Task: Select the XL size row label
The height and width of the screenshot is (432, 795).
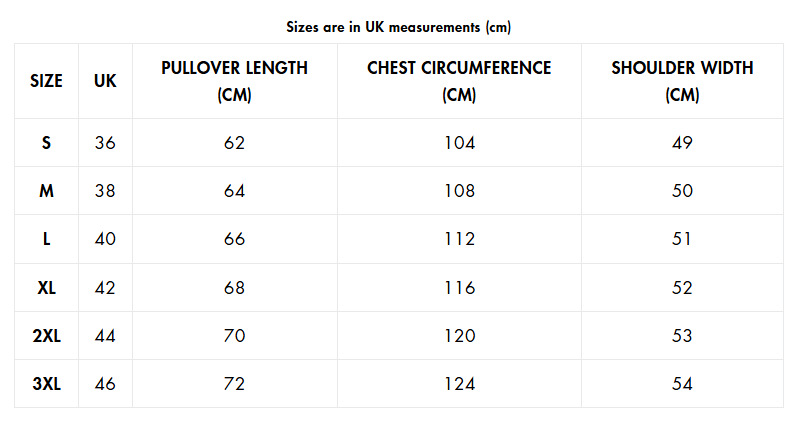Action: (46, 288)
